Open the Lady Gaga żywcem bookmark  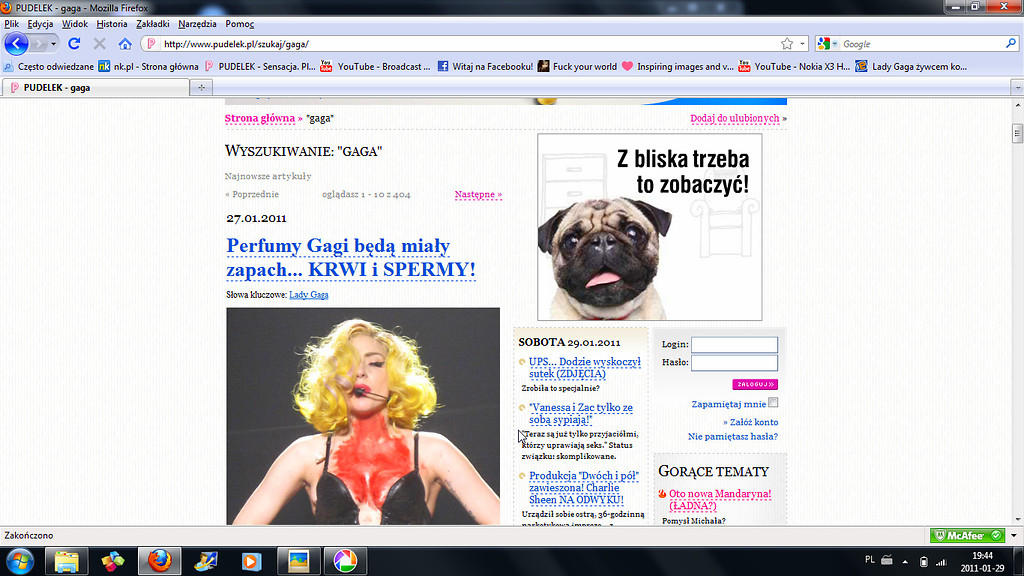click(911, 67)
